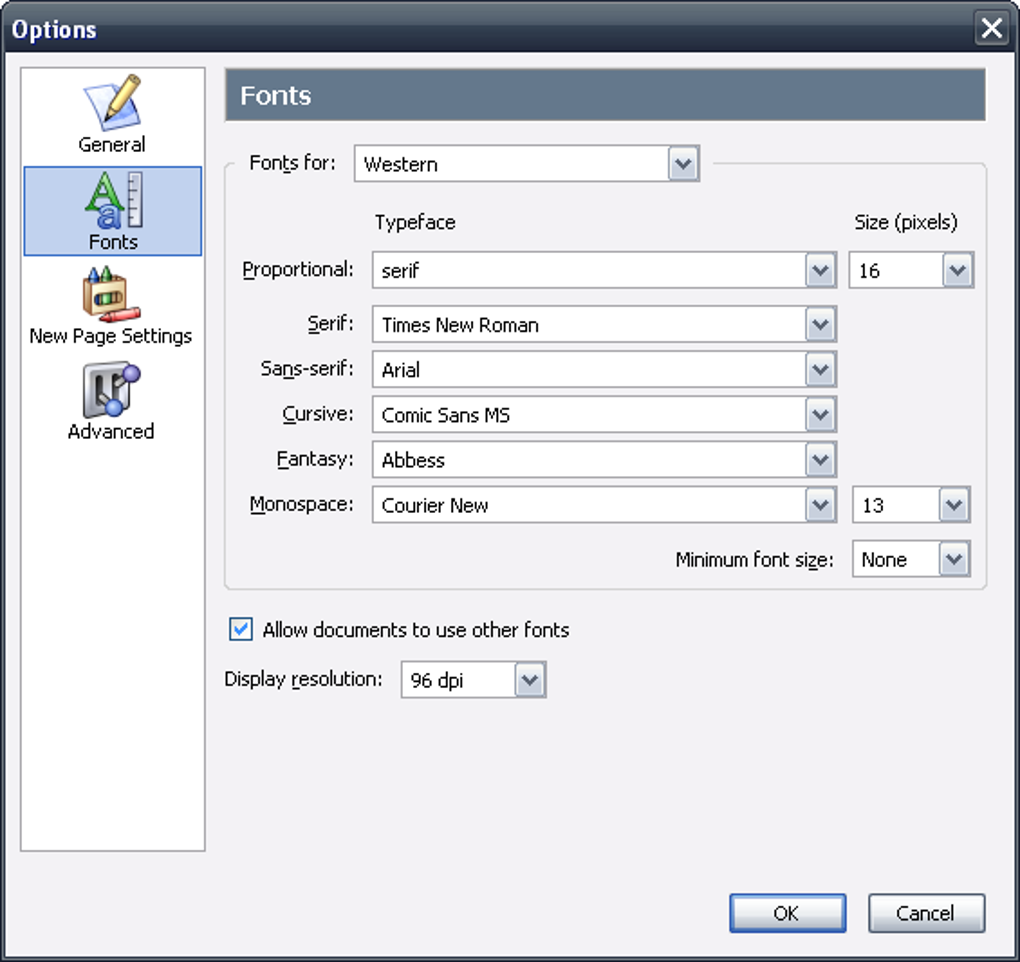The height and width of the screenshot is (962, 1020).
Task: Click the Sans-serif: label
Action: [307, 369]
